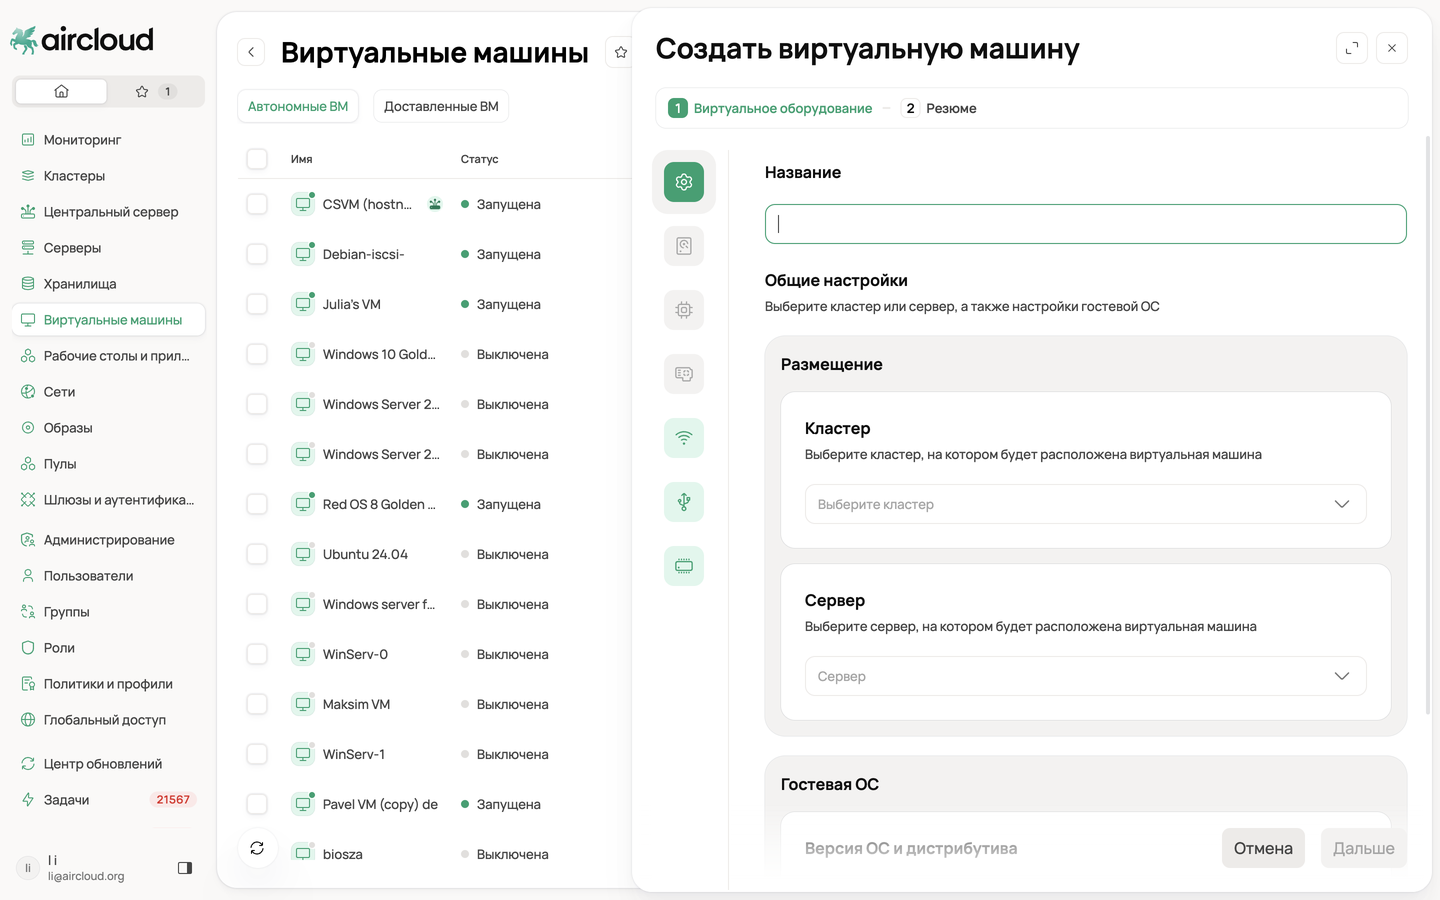Open the Мониторинг section
This screenshot has width=1440, height=900.
click(108, 140)
